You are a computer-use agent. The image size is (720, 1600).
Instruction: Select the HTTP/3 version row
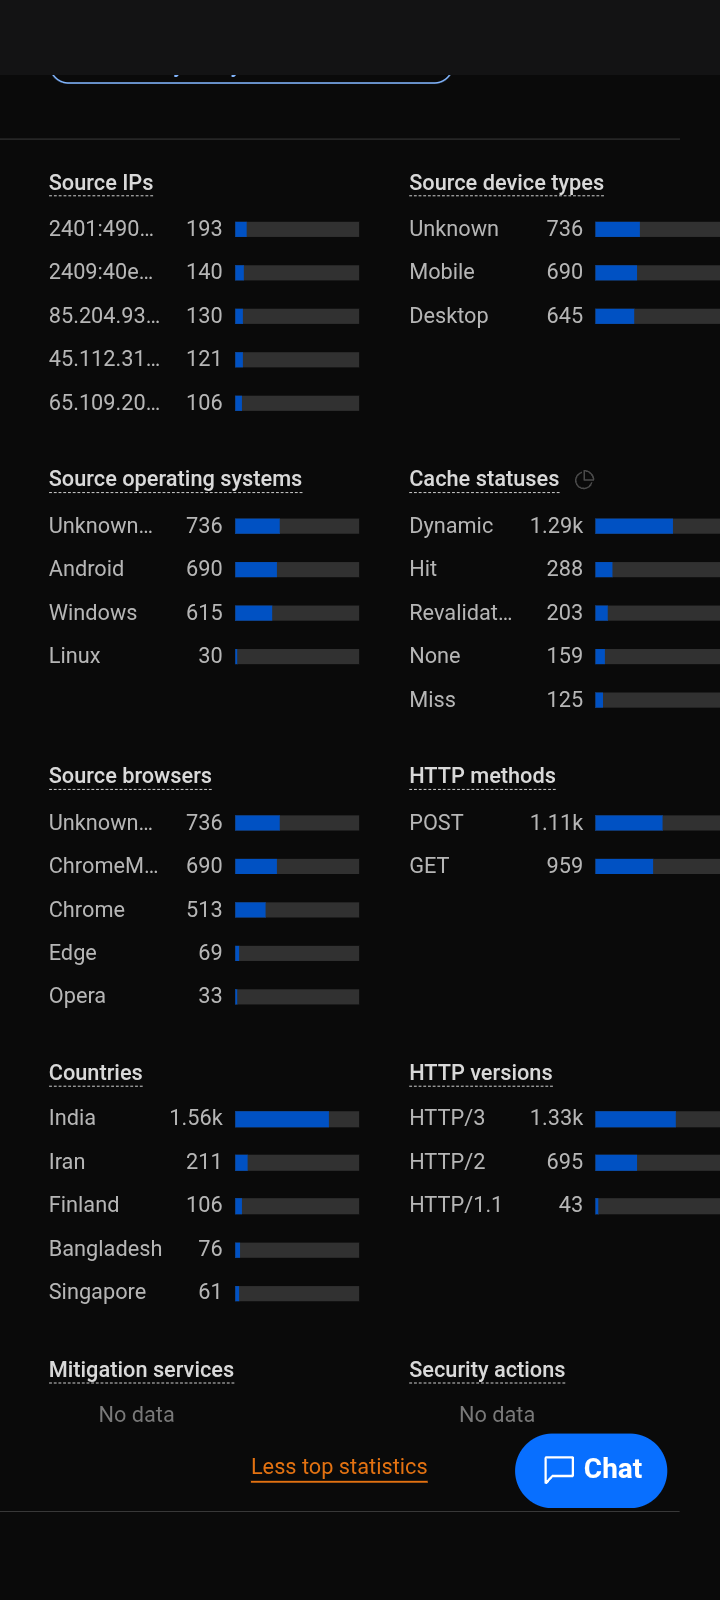[447, 1118]
